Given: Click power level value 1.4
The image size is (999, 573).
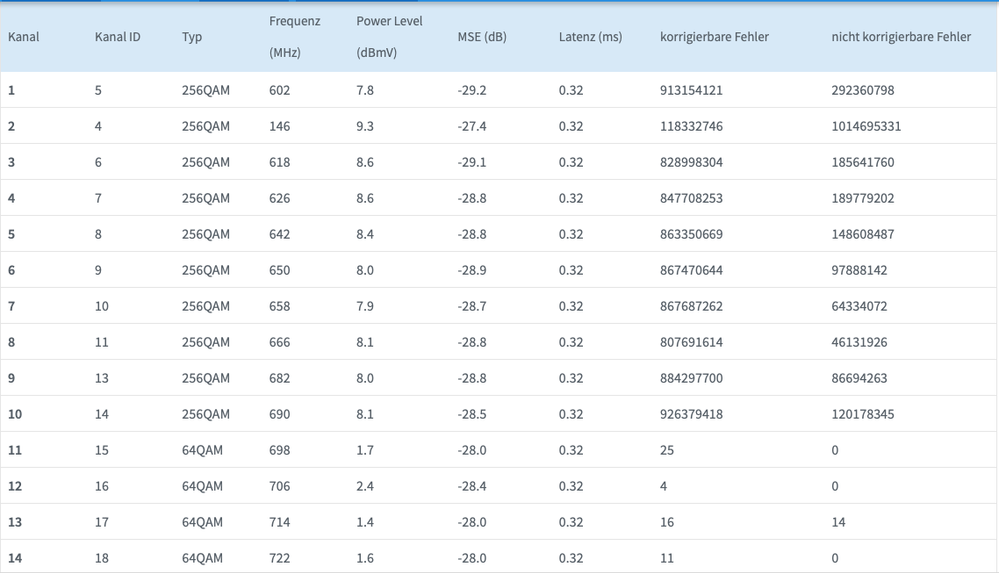Looking at the screenshot, I should click(365, 523).
